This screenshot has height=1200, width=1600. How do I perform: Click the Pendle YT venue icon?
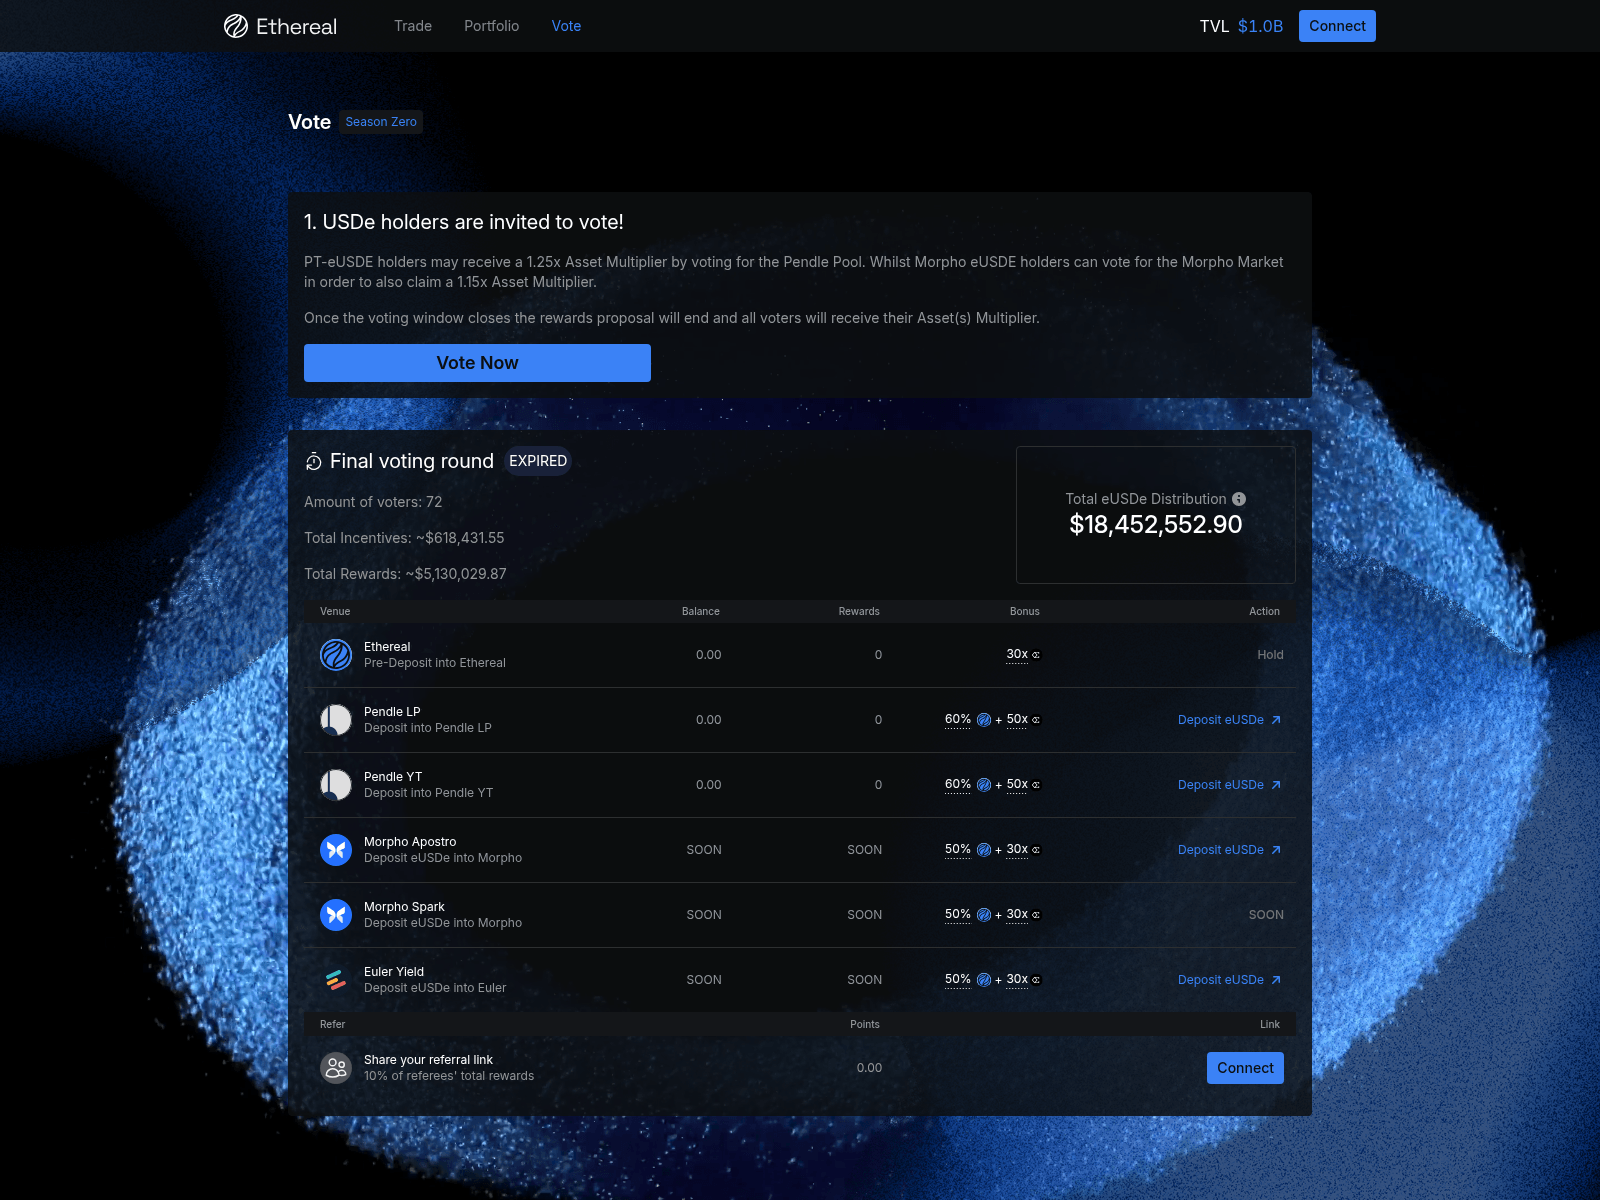(336, 785)
